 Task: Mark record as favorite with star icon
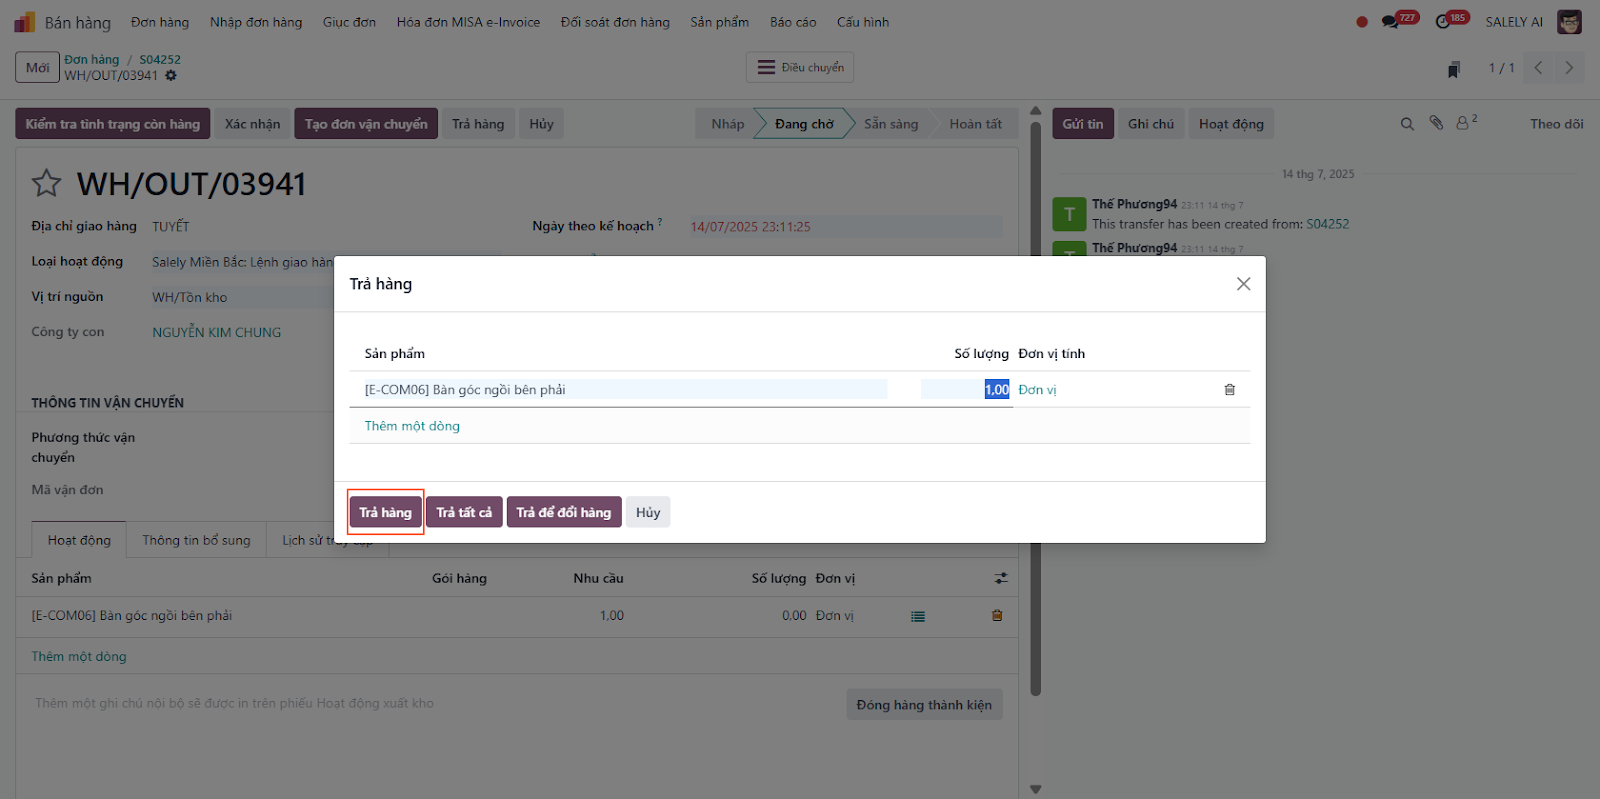pyautogui.click(x=47, y=184)
